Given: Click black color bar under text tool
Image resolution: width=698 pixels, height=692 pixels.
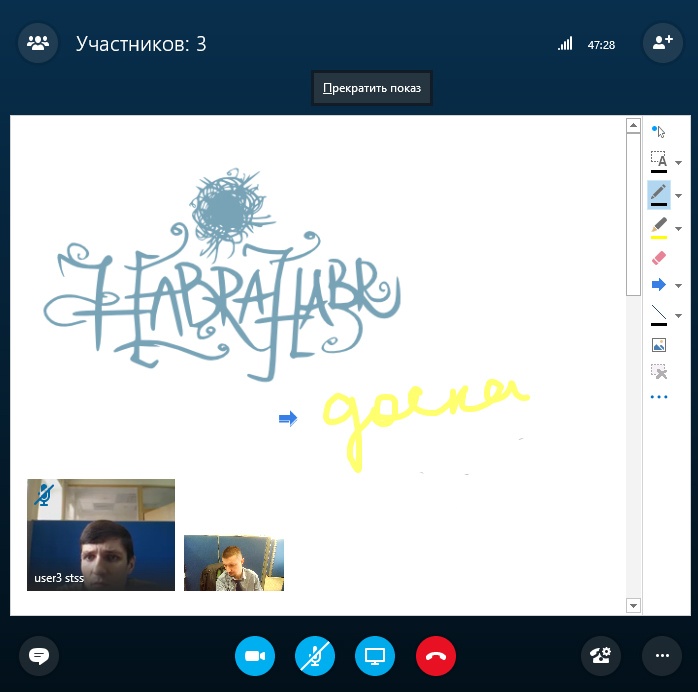Looking at the screenshot, I should point(659,171).
